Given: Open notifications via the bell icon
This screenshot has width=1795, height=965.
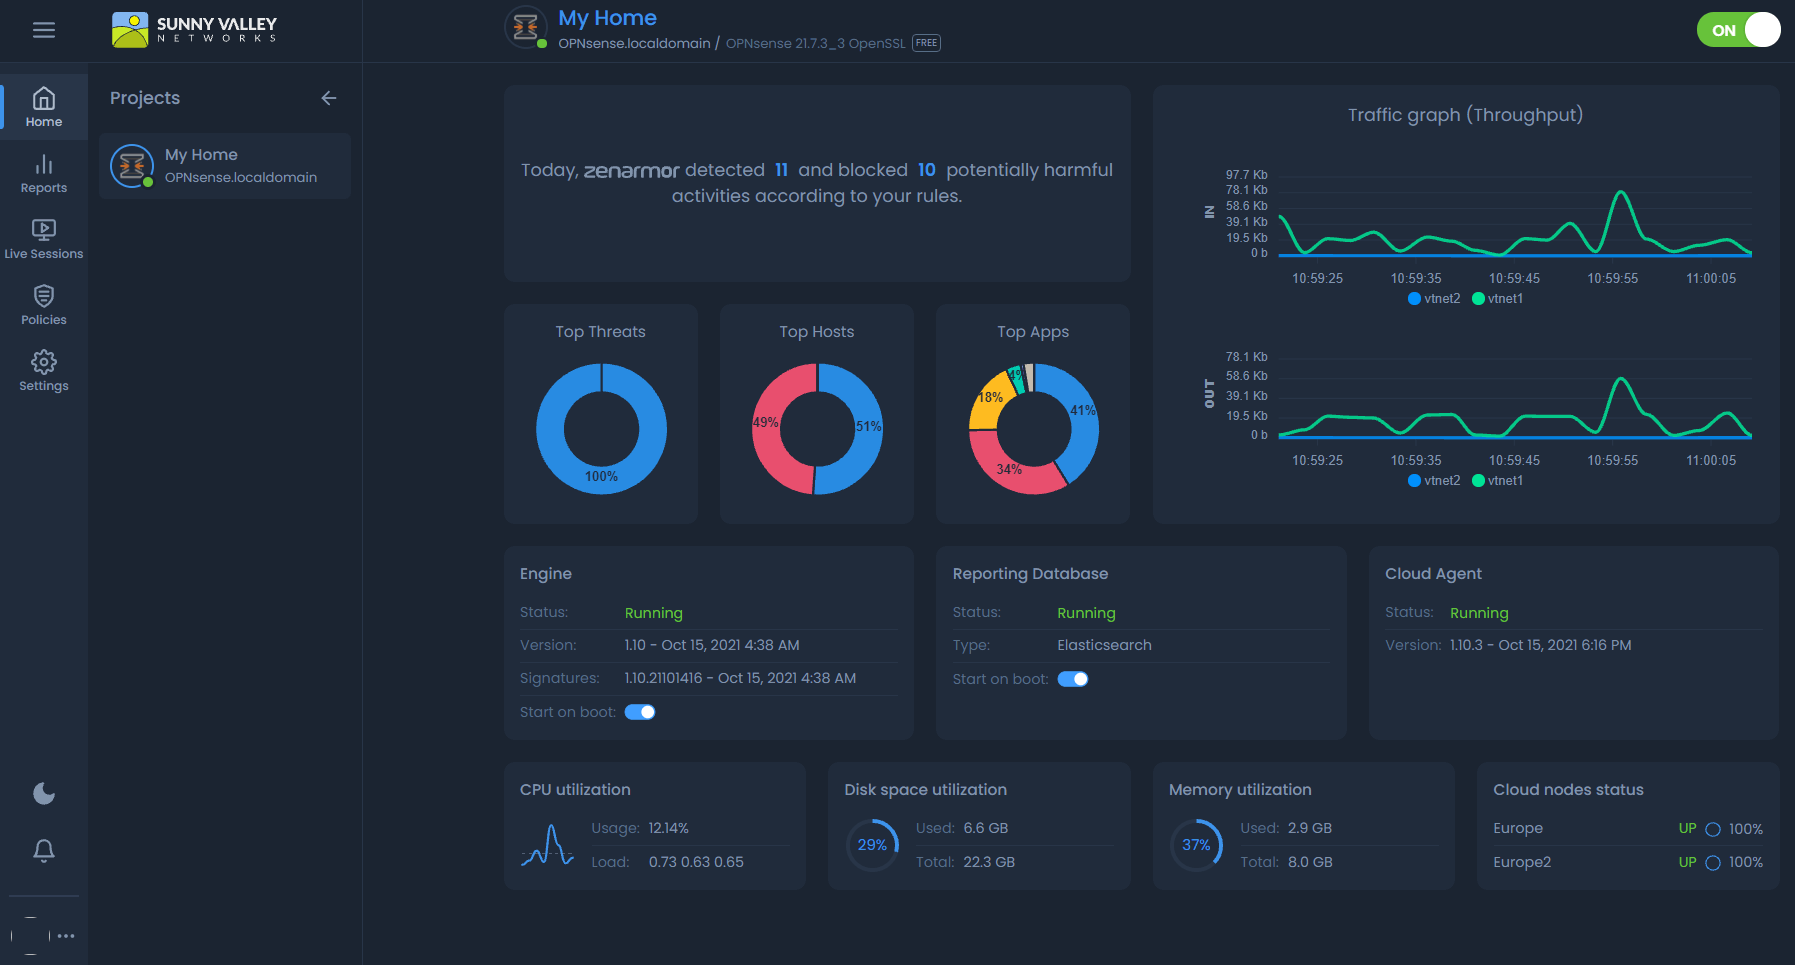Looking at the screenshot, I should coord(44,851).
